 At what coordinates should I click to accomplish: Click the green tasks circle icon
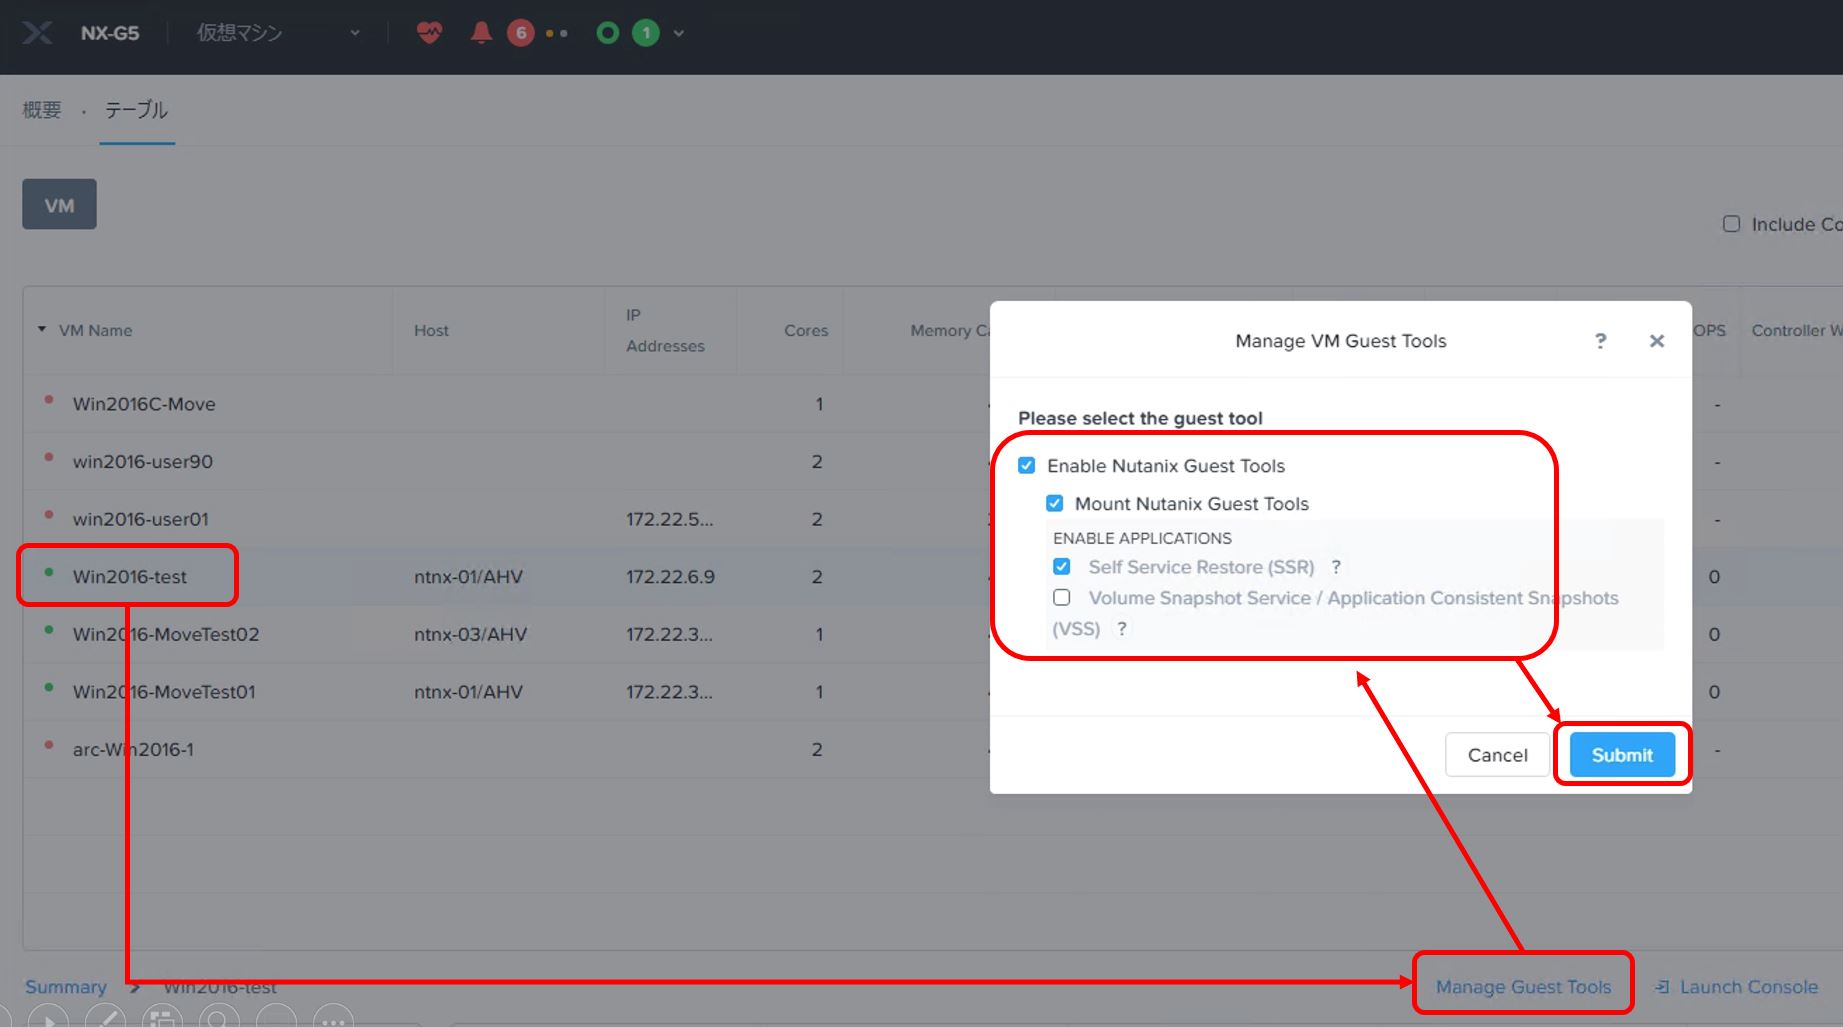point(607,33)
